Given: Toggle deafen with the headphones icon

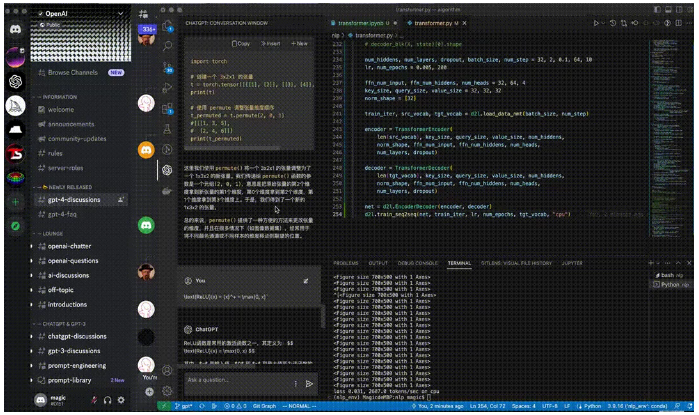Looking at the screenshot, I should (106, 400).
